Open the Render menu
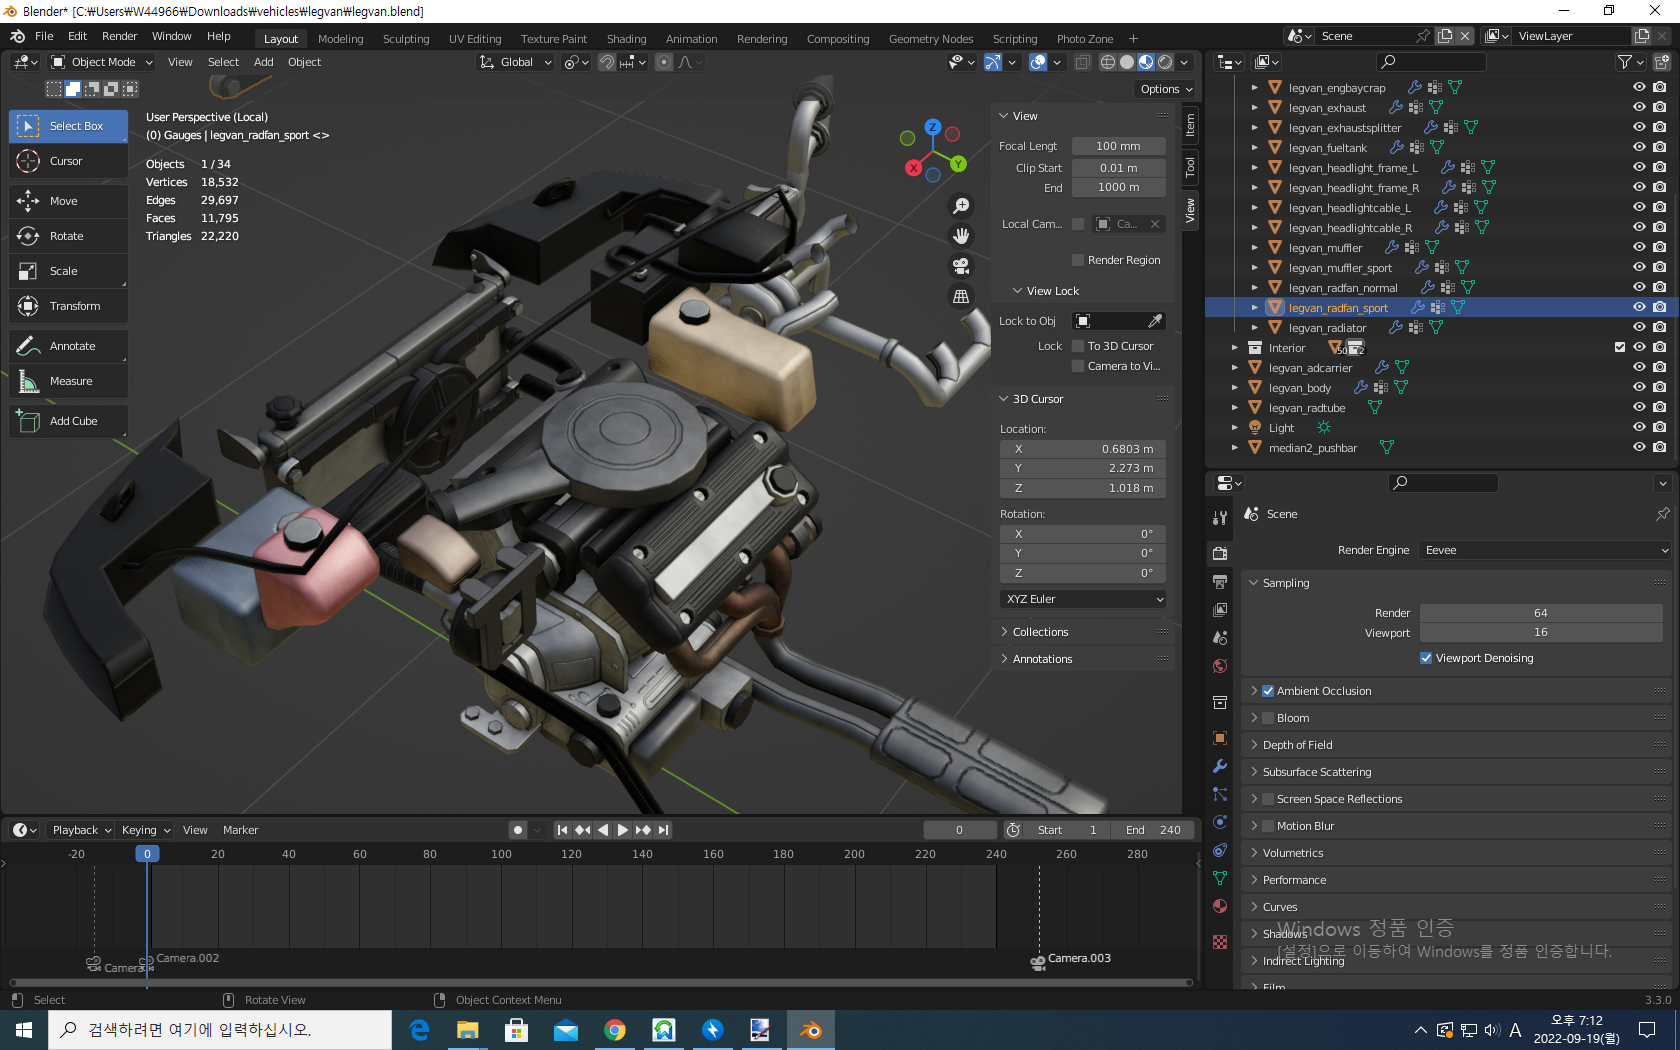Image resolution: width=1680 pixels, height=1050 pixels. [x=119, y=36]
